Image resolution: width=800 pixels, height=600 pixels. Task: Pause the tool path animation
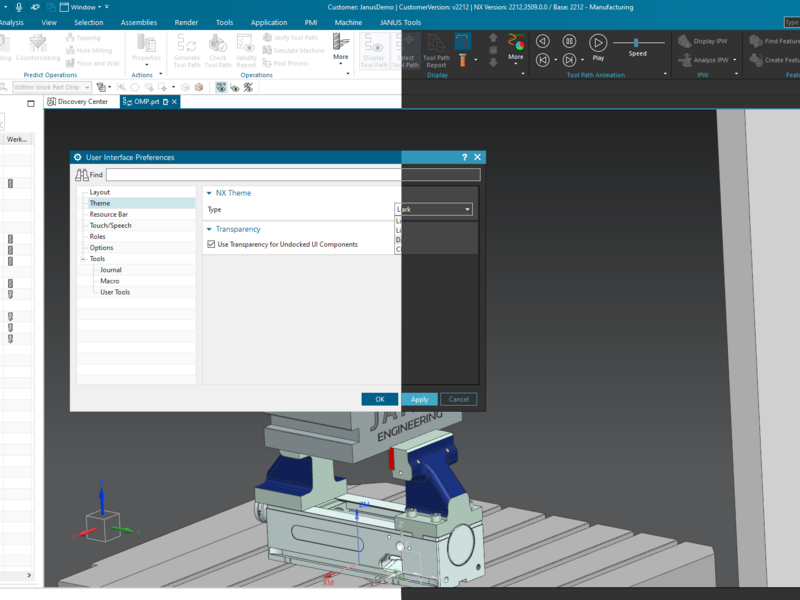[569, 41]
